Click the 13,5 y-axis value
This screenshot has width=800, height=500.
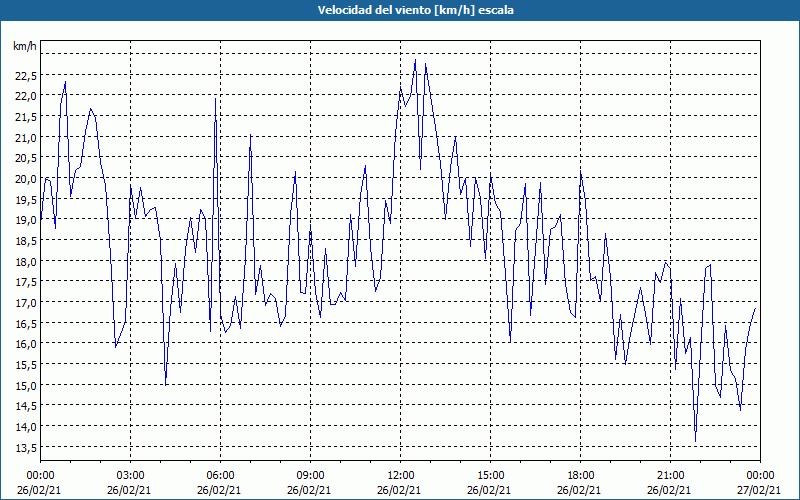26,447
